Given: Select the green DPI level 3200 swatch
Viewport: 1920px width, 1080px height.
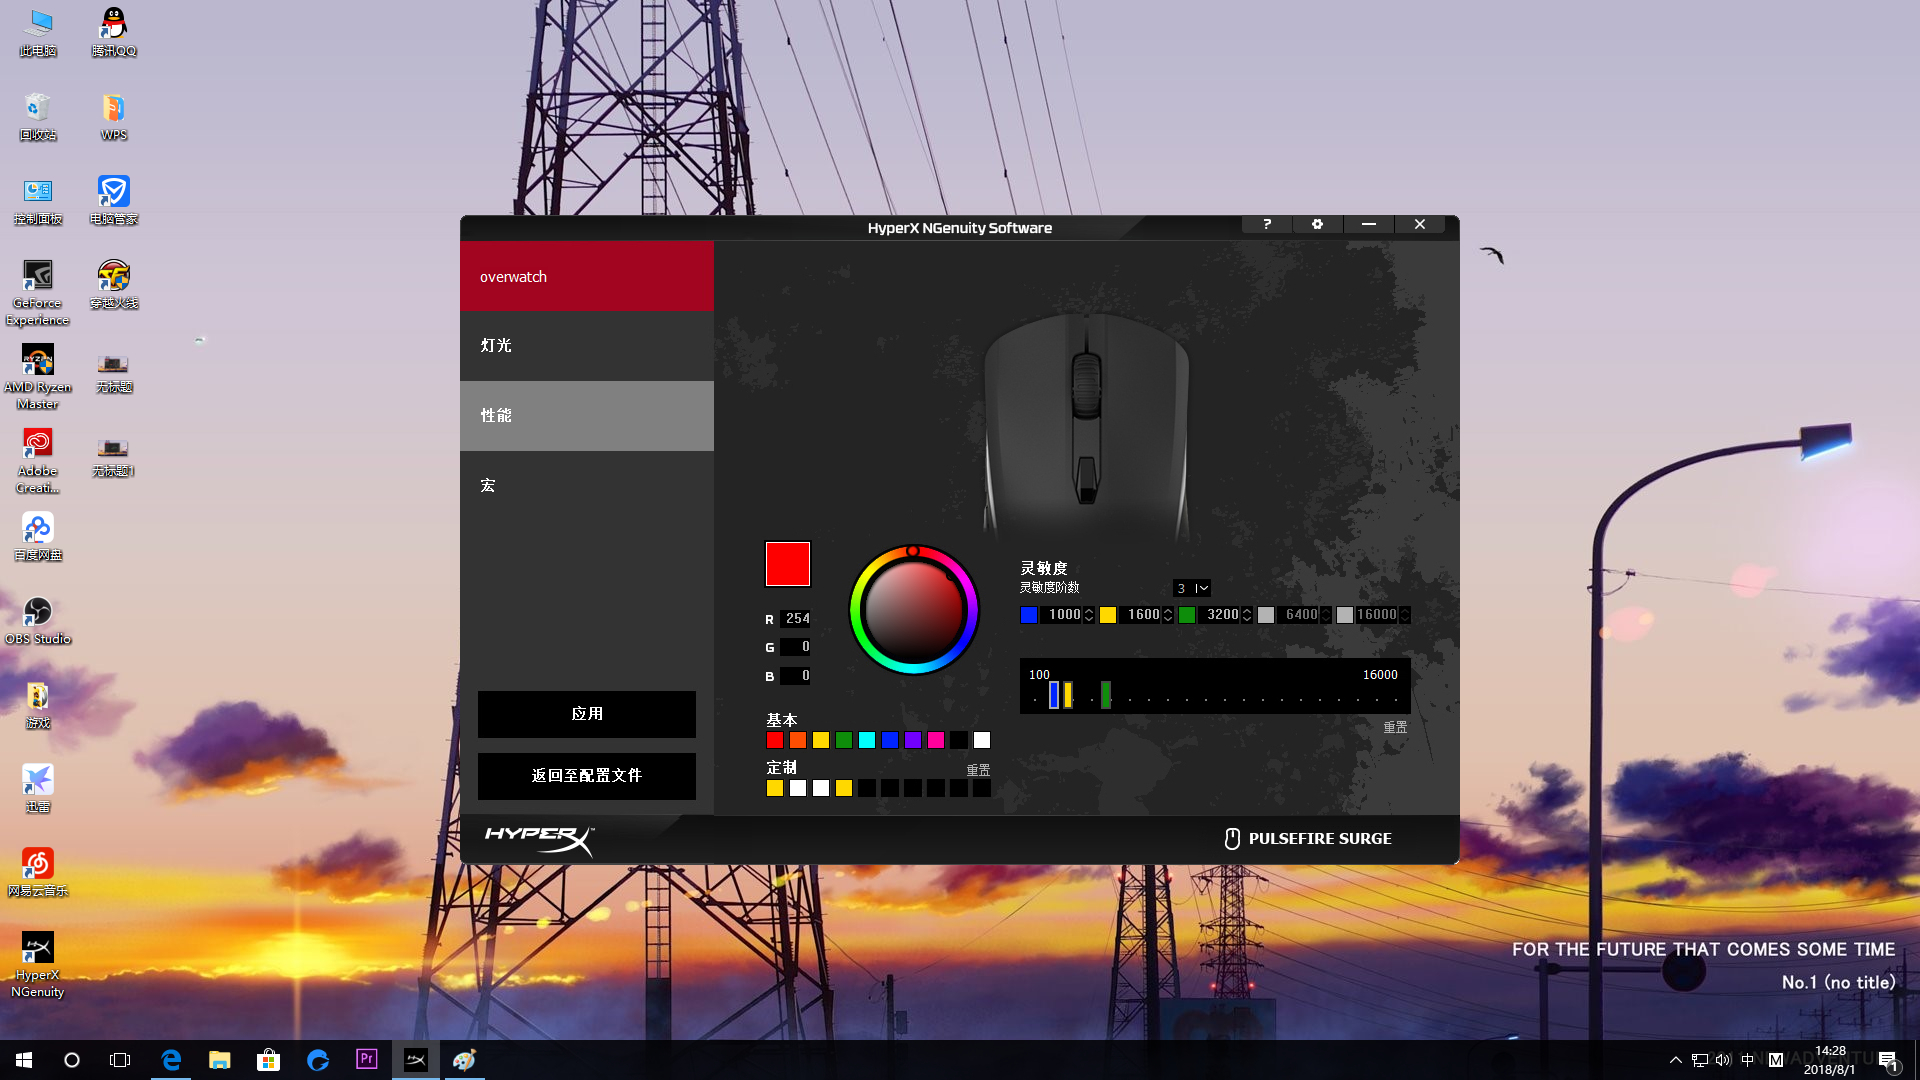Looking at the screenshot, I should [1187, 615].
